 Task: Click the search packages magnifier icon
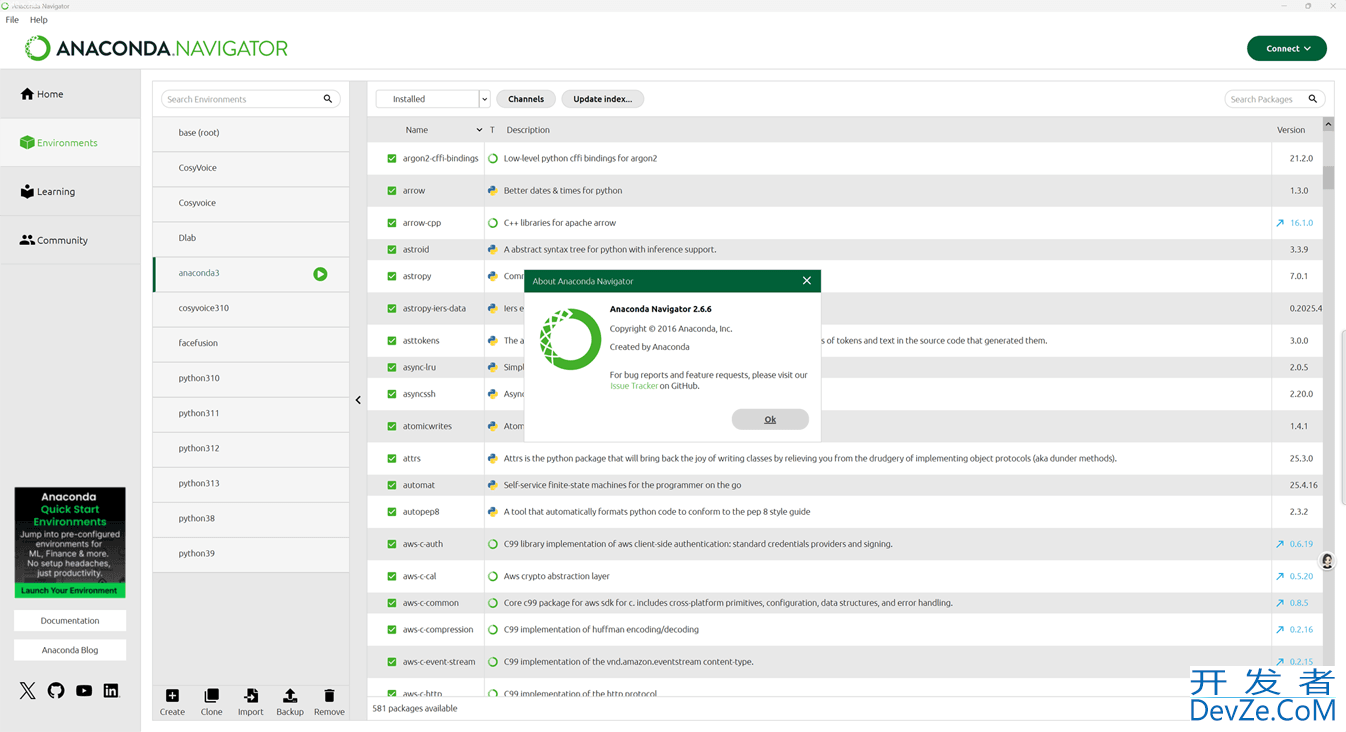coord(1313,99)
